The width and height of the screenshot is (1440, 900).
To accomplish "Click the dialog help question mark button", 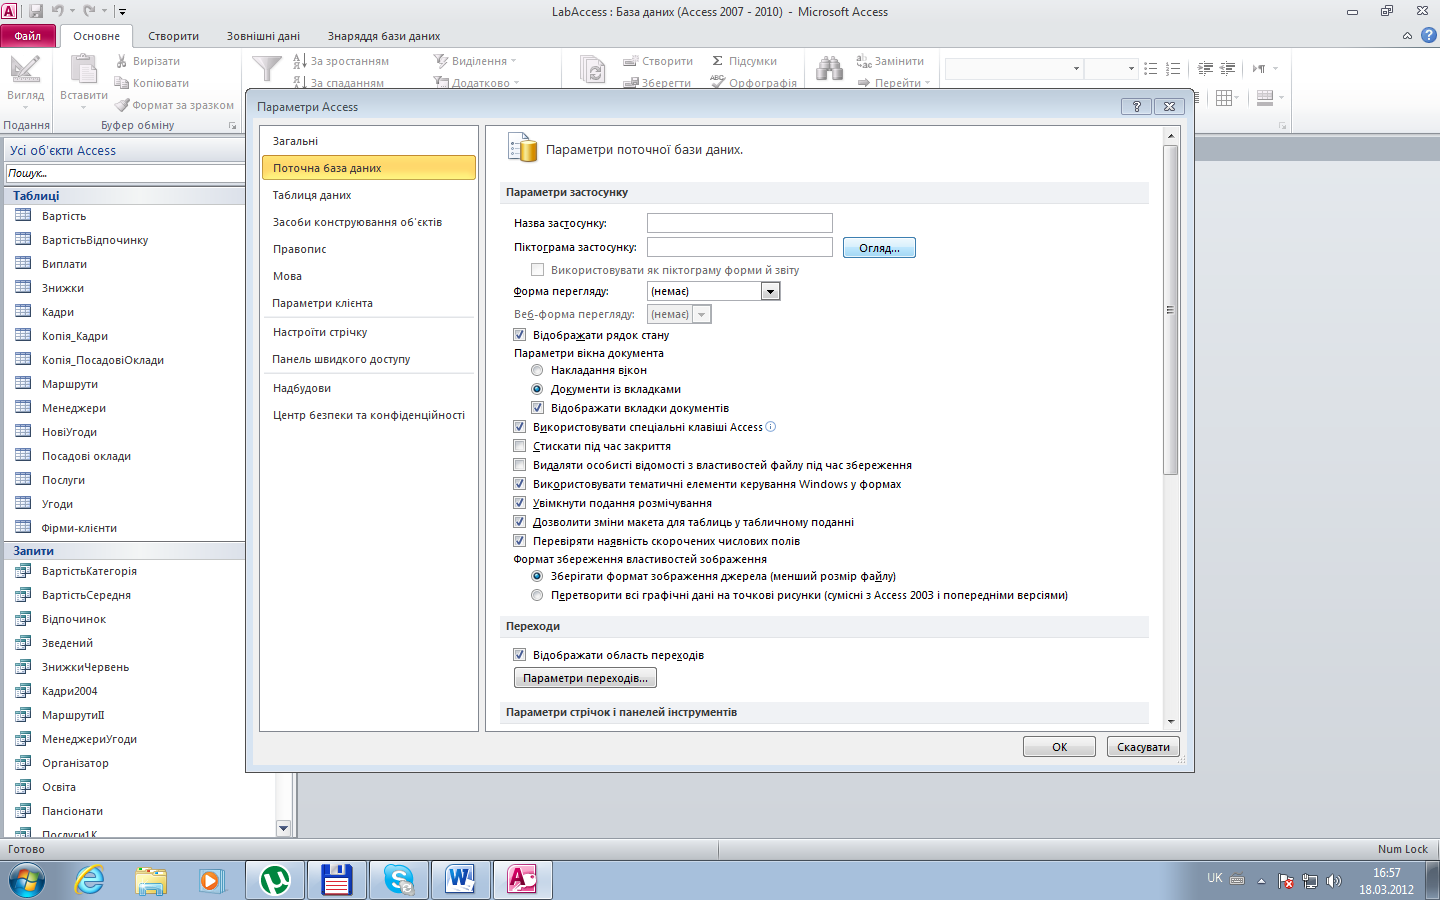I will [1136, 106].
